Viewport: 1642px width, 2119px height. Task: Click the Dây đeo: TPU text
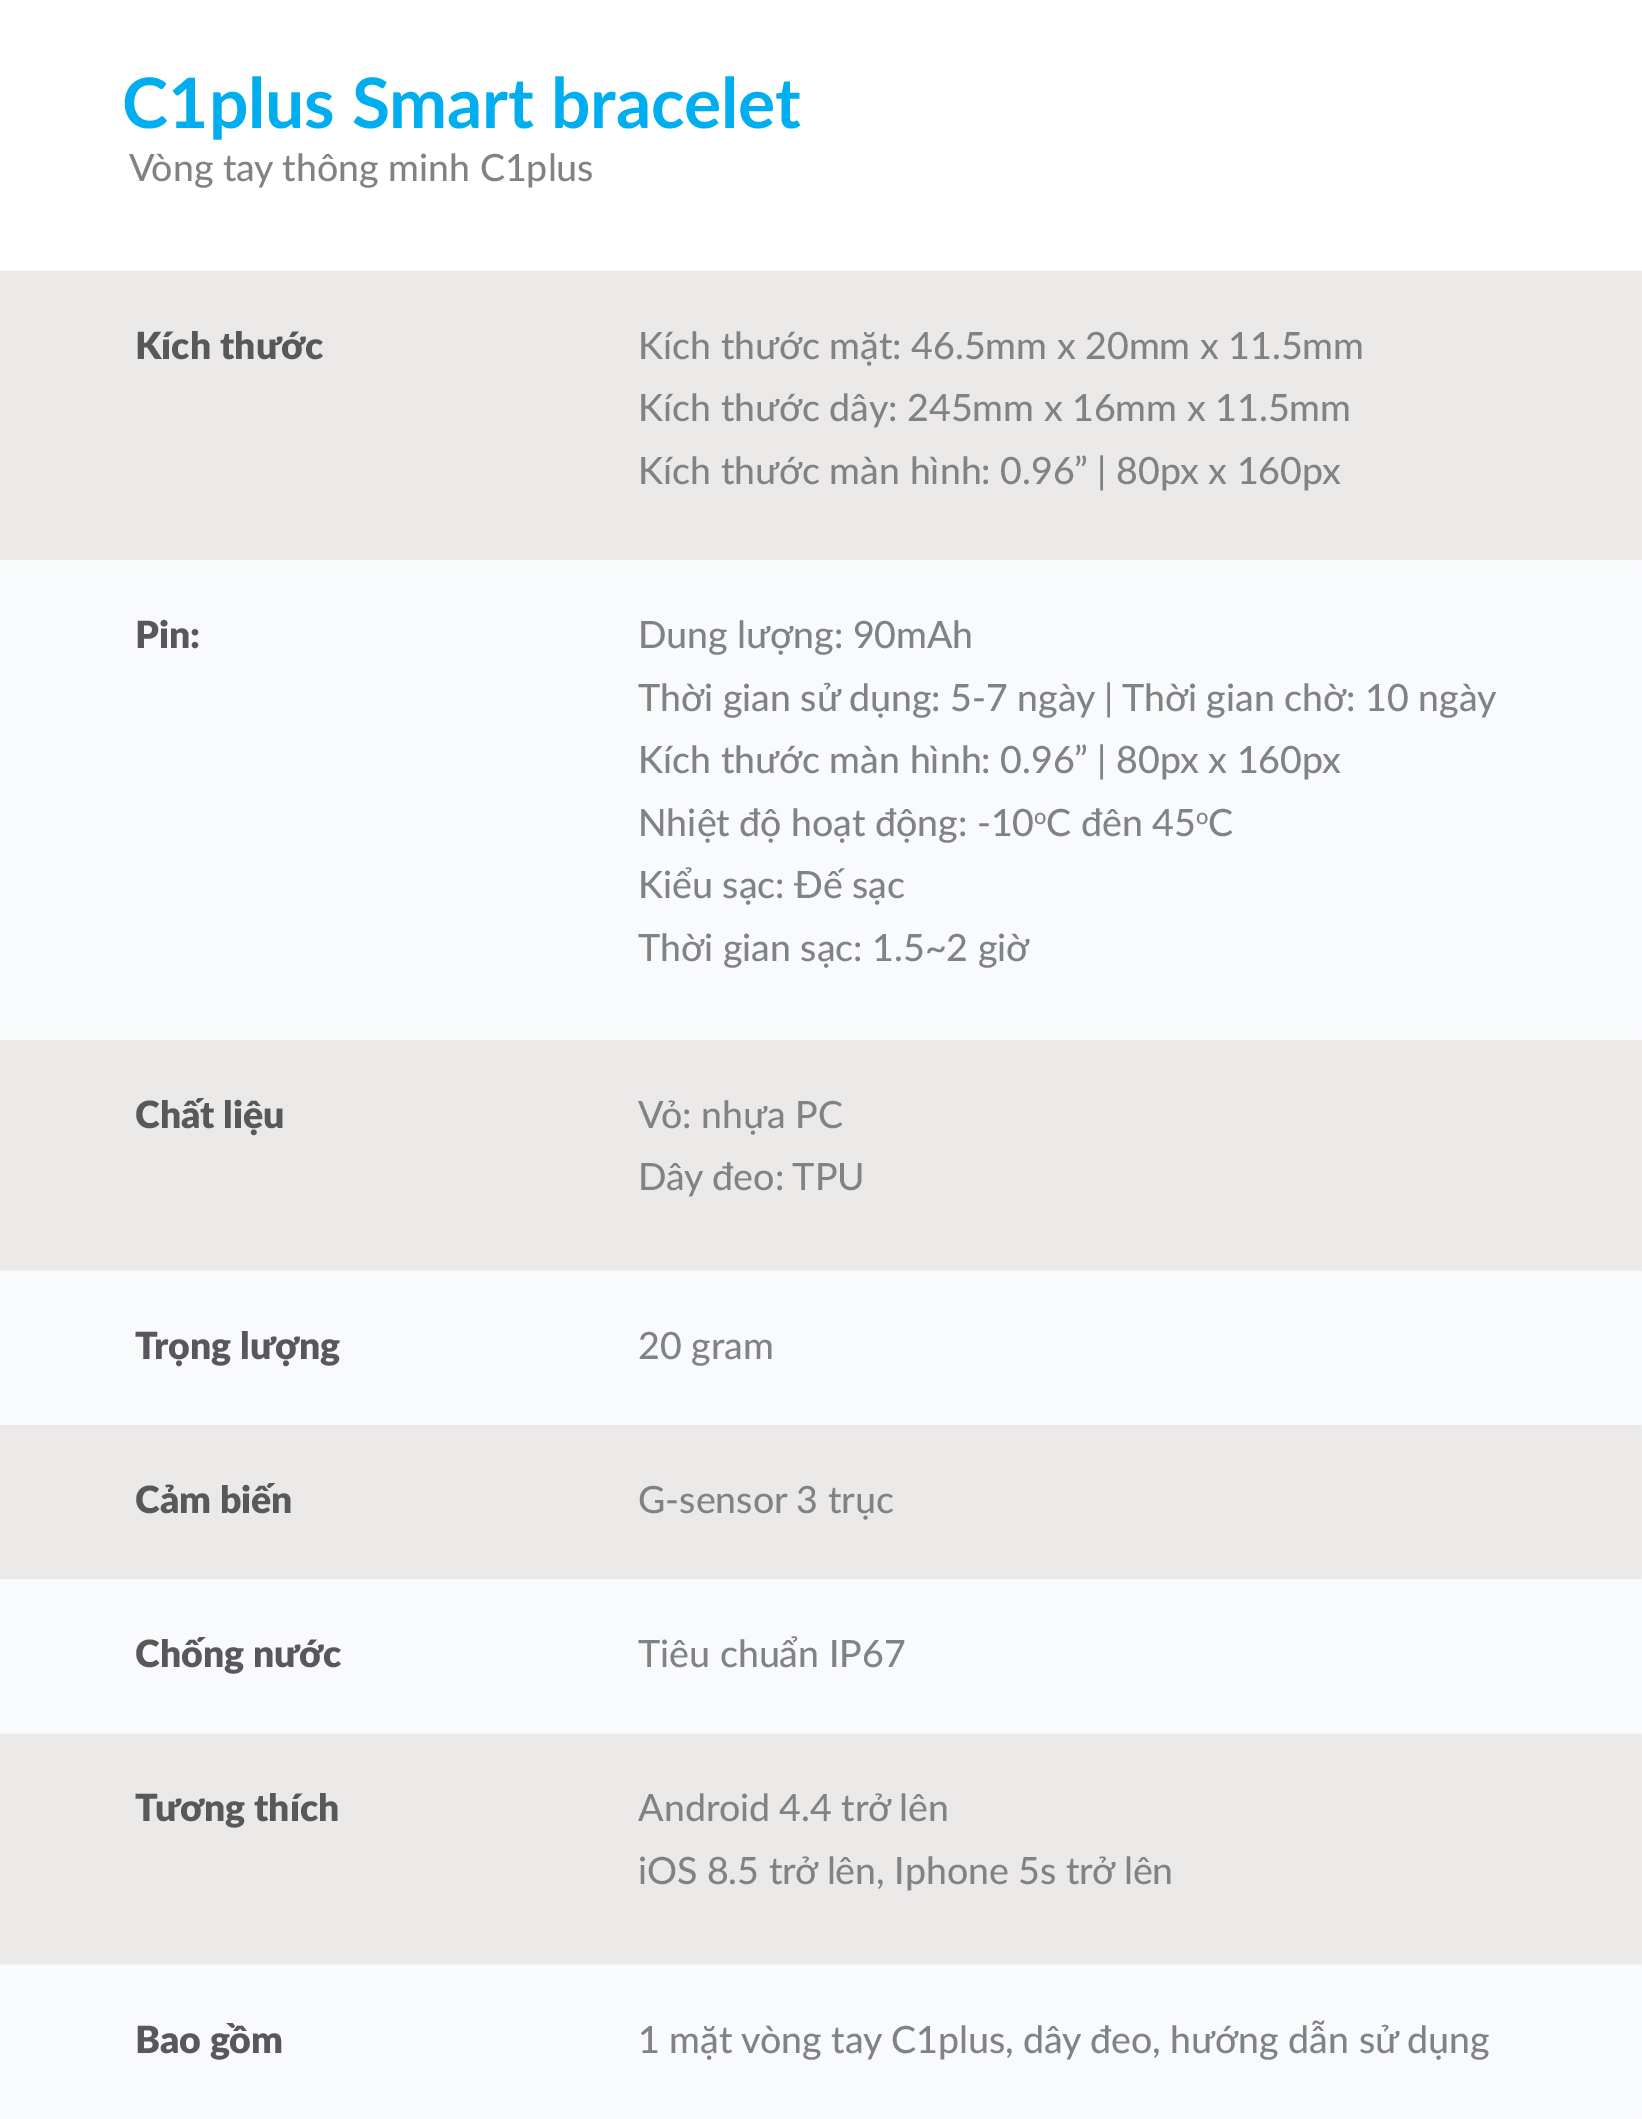750,1178
